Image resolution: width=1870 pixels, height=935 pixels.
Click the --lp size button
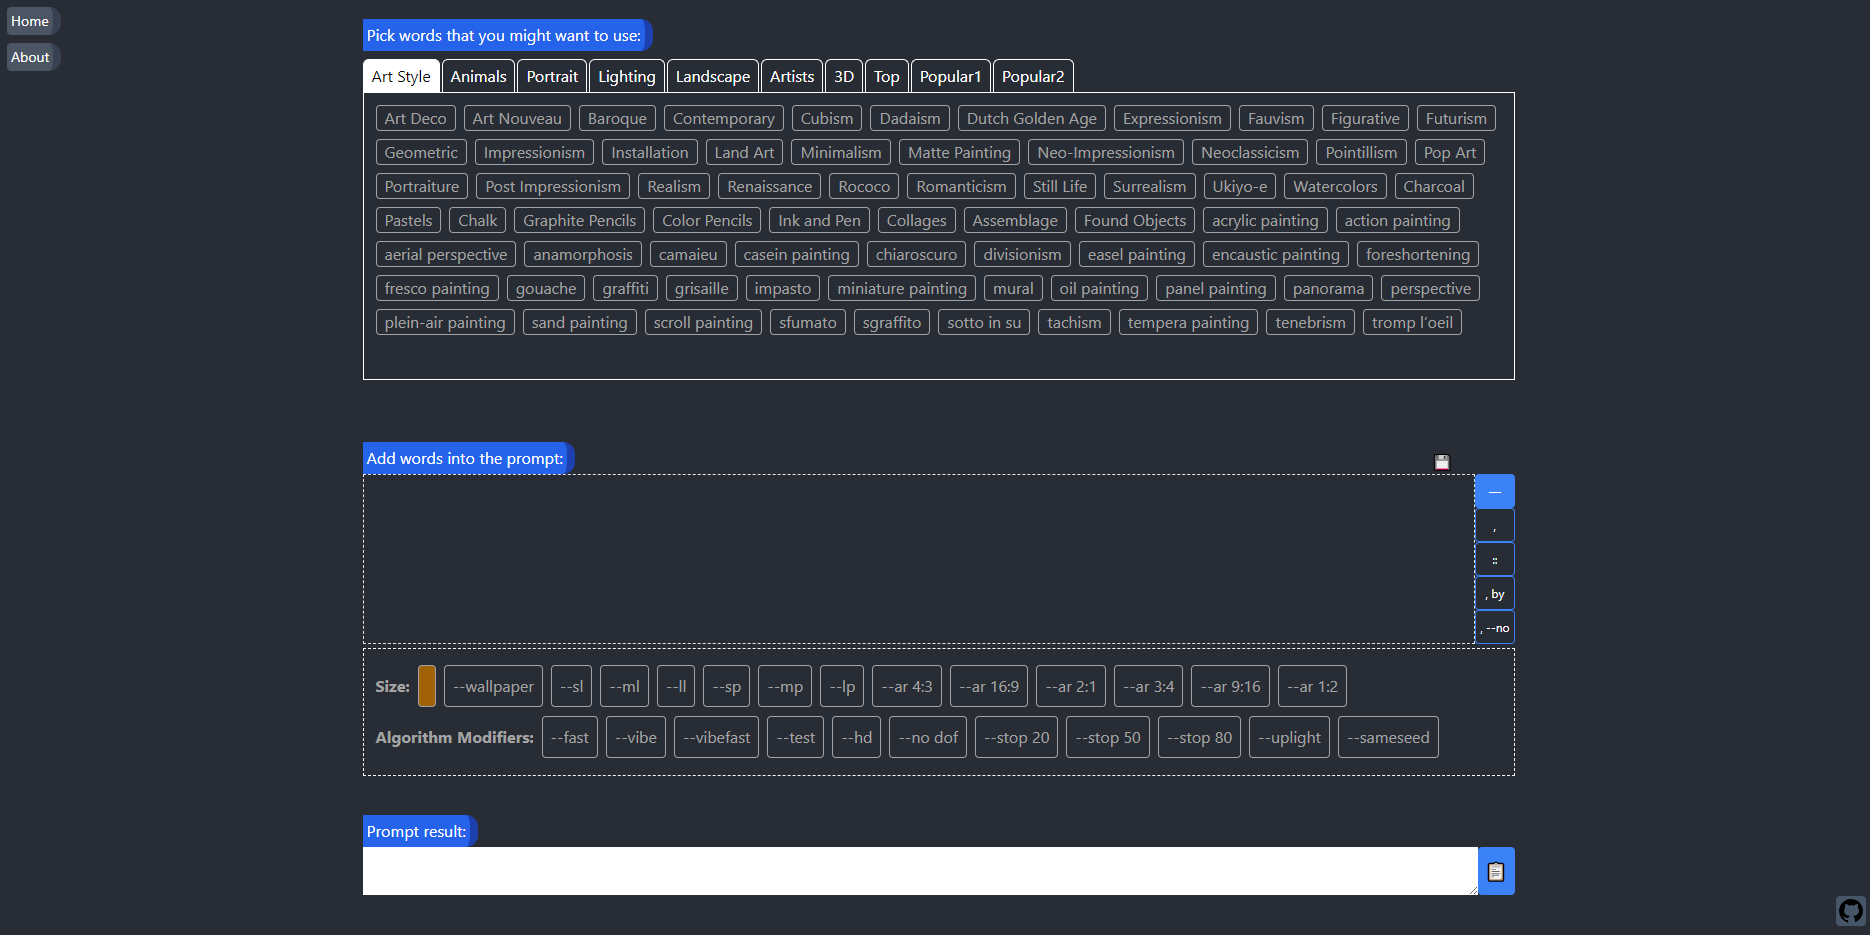[x=842, y=686]
